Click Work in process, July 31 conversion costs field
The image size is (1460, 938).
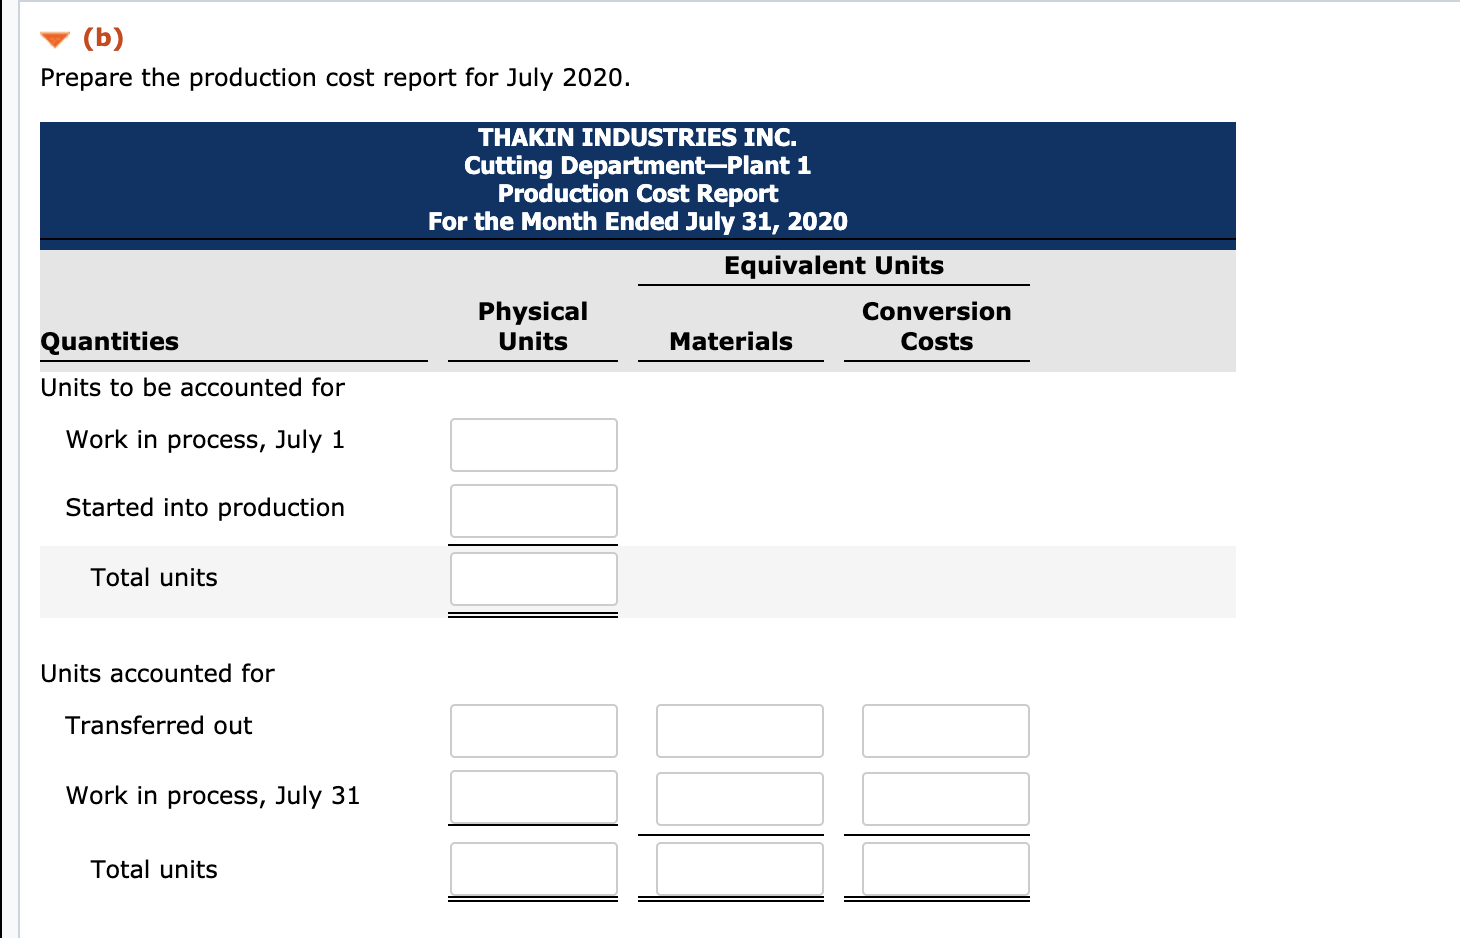[945, 797]
